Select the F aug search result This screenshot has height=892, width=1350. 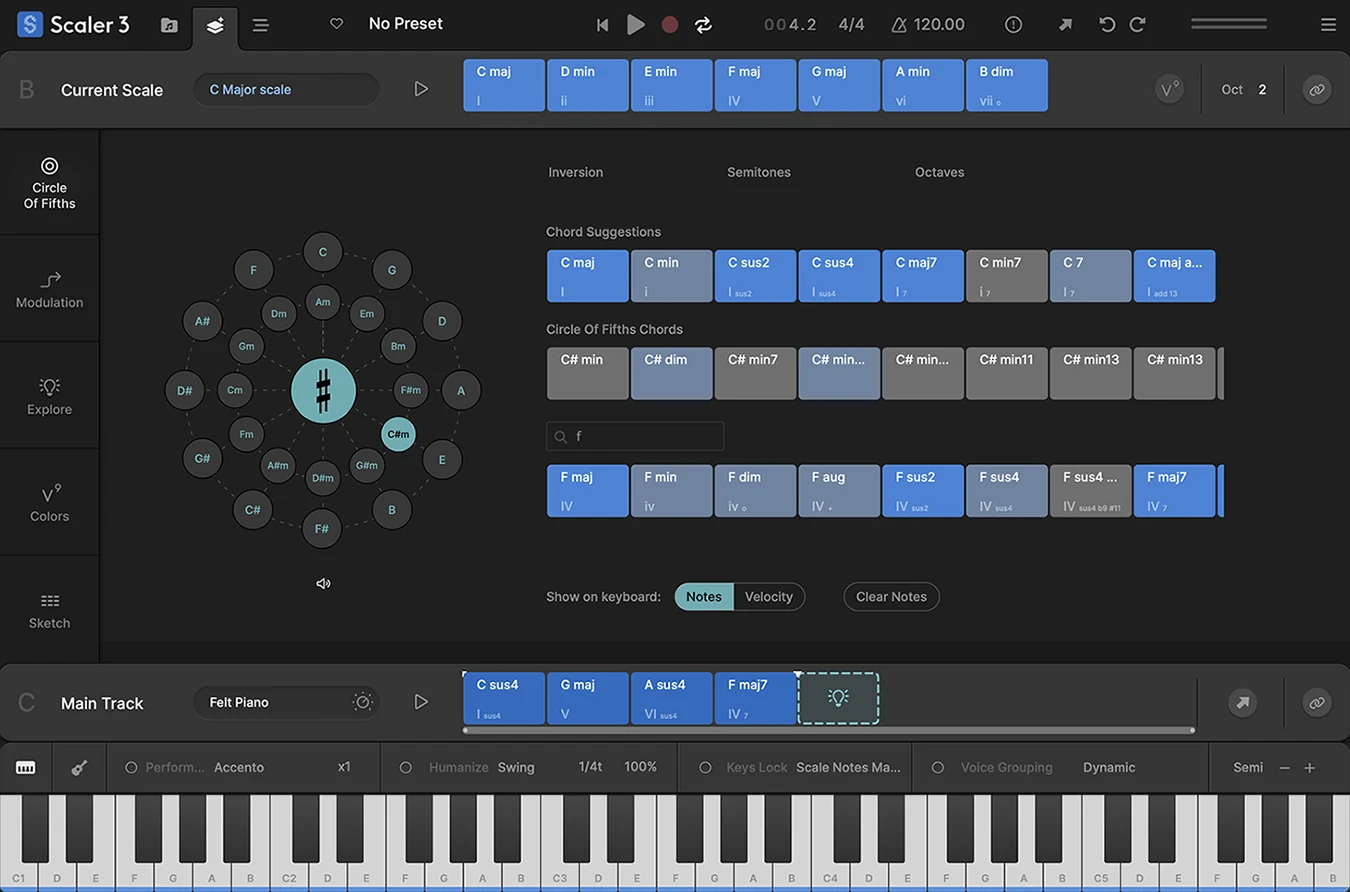pos(839,490)
